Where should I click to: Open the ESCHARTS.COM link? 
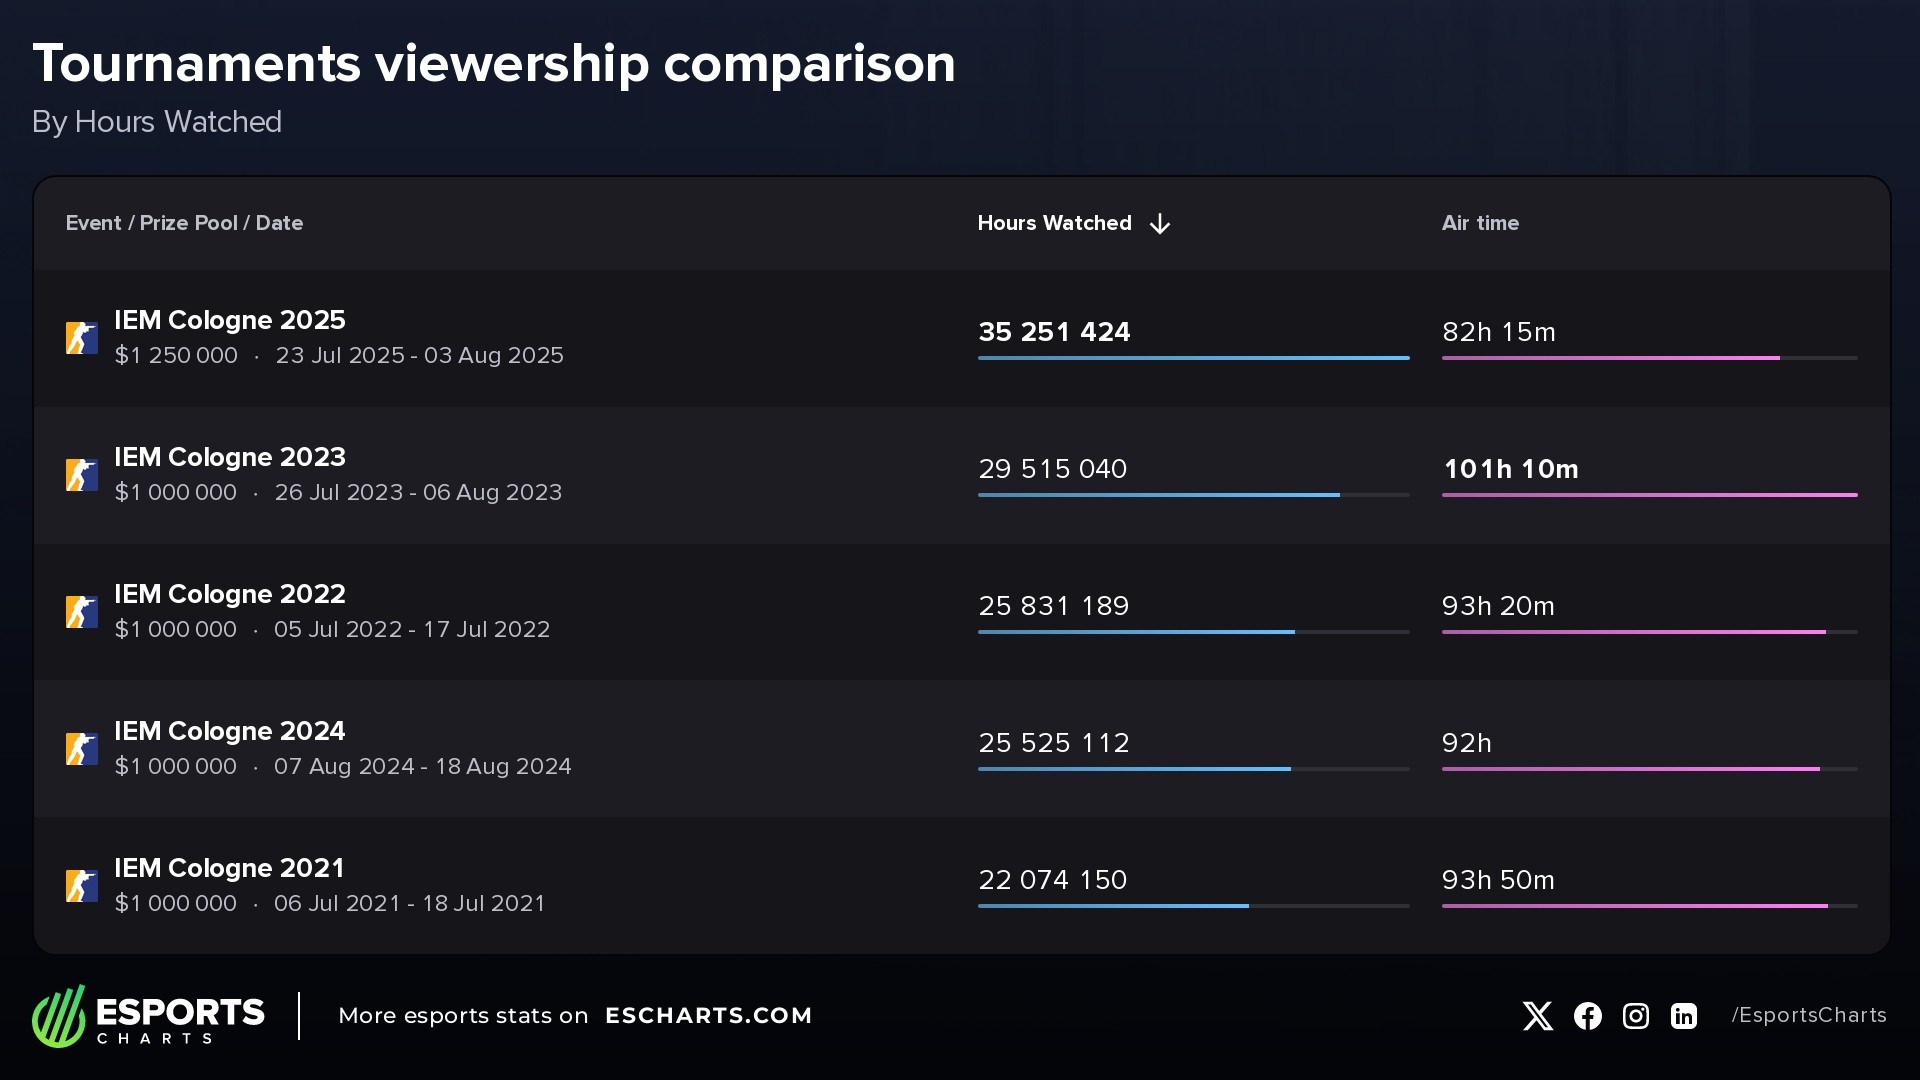click(x=708, y=1016)
